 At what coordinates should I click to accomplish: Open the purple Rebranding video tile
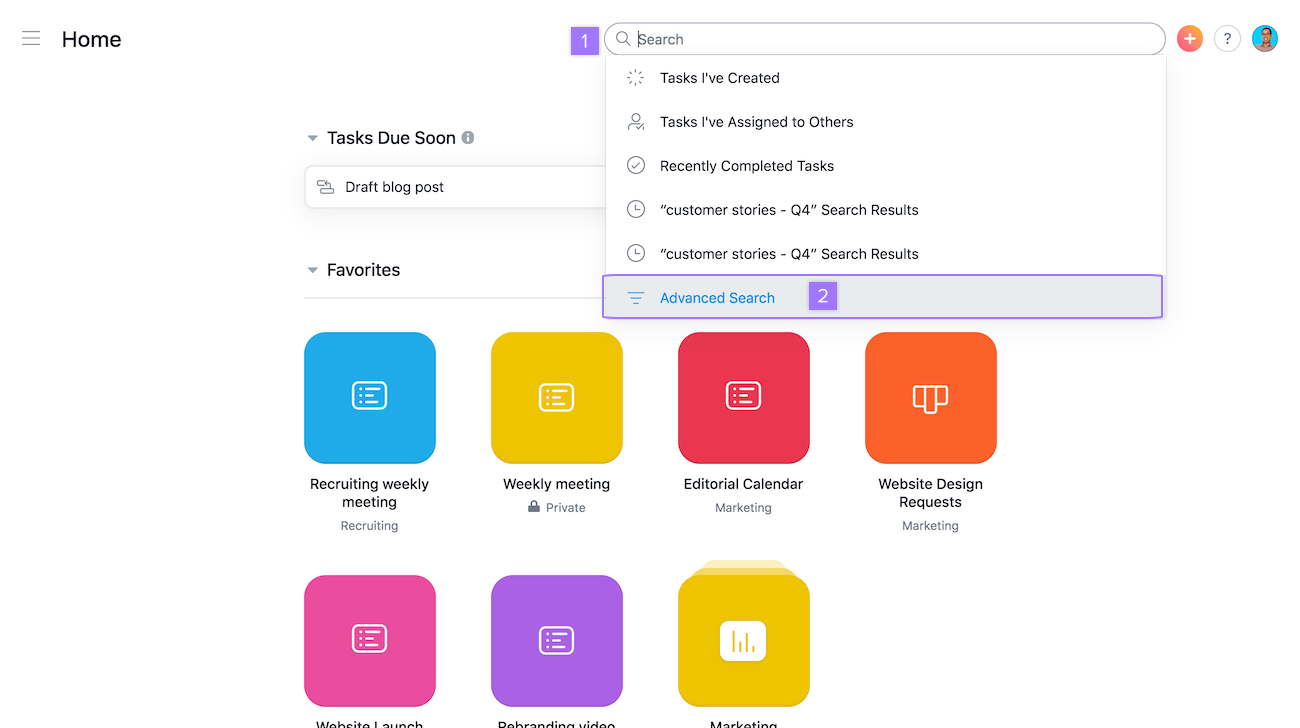tap(557, 641)
